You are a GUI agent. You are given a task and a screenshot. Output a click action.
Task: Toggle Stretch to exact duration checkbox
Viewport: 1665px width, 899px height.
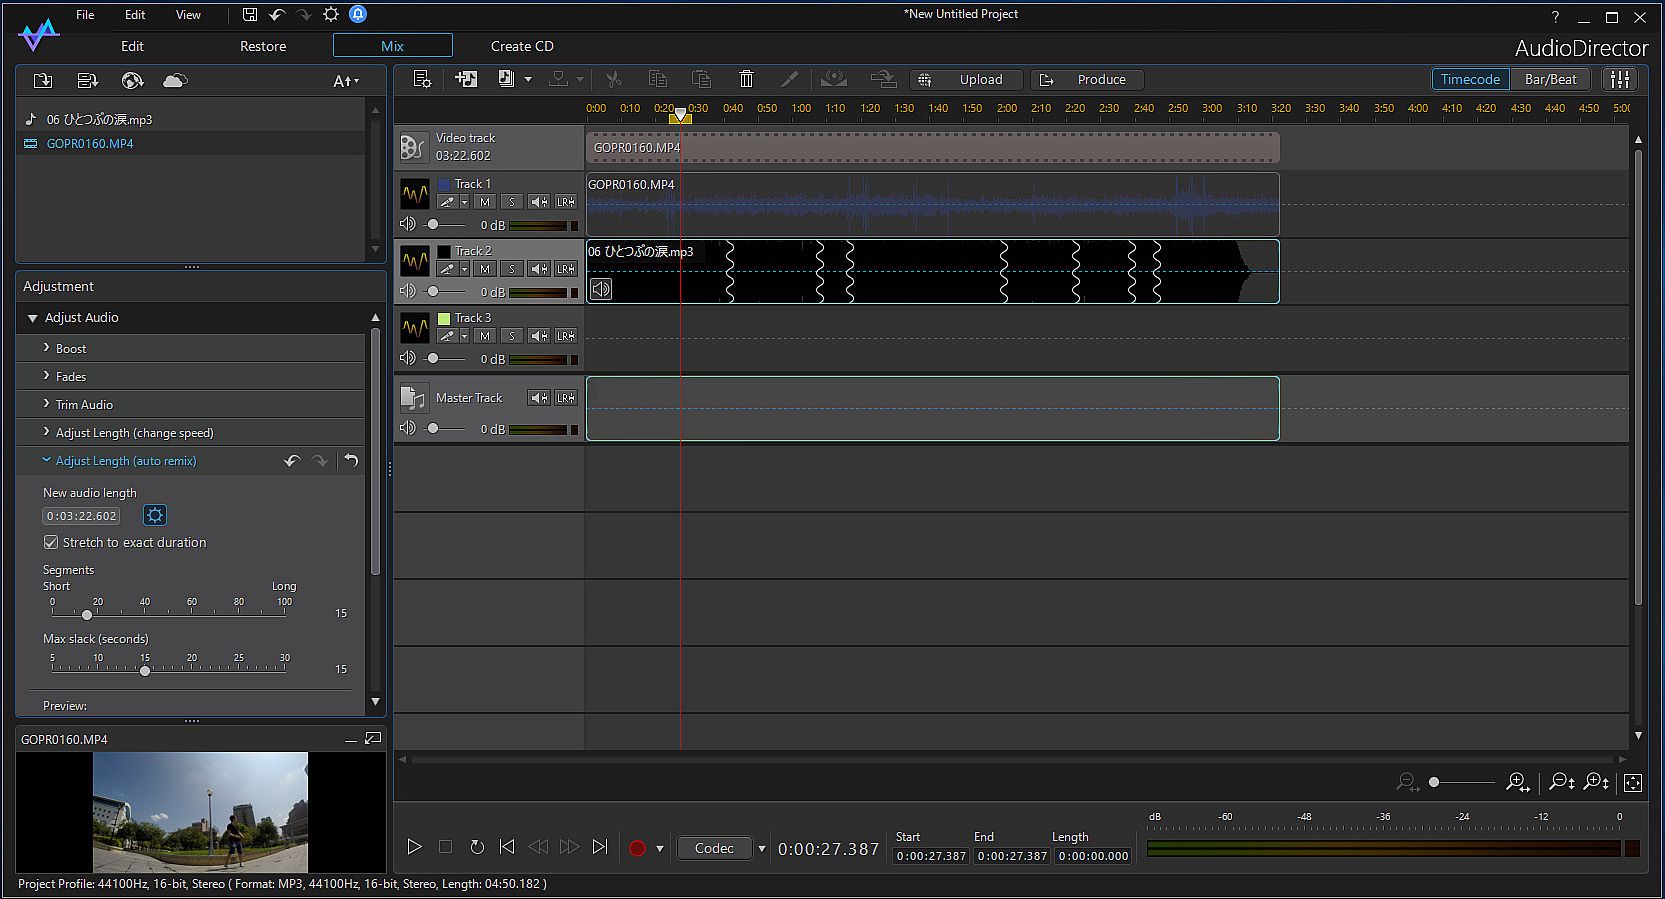(51, 542)
